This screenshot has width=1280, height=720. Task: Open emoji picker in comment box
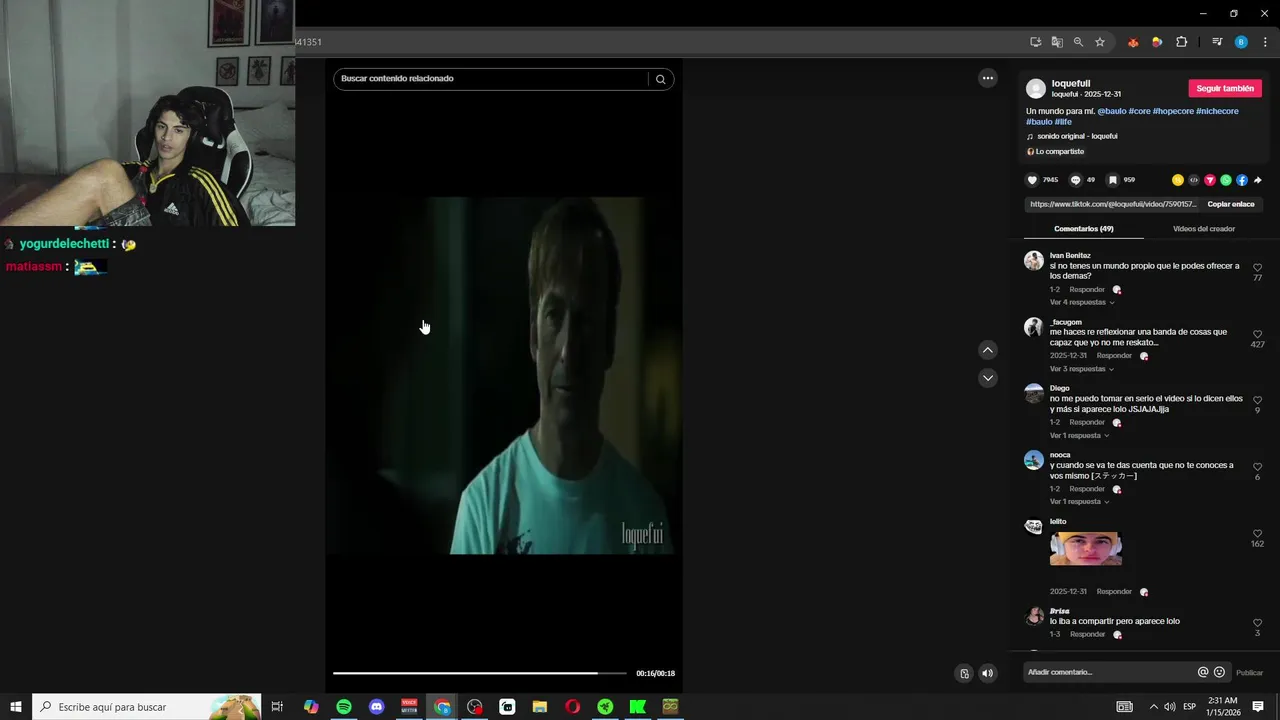coord(1219,672)
